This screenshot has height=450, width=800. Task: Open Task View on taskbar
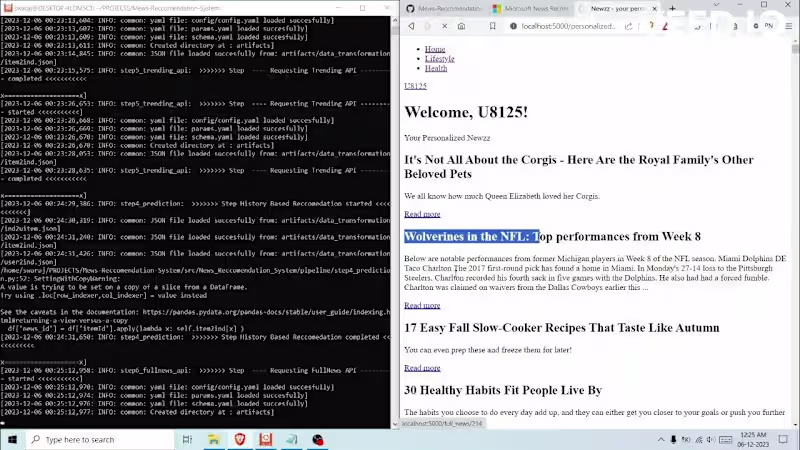187,439
